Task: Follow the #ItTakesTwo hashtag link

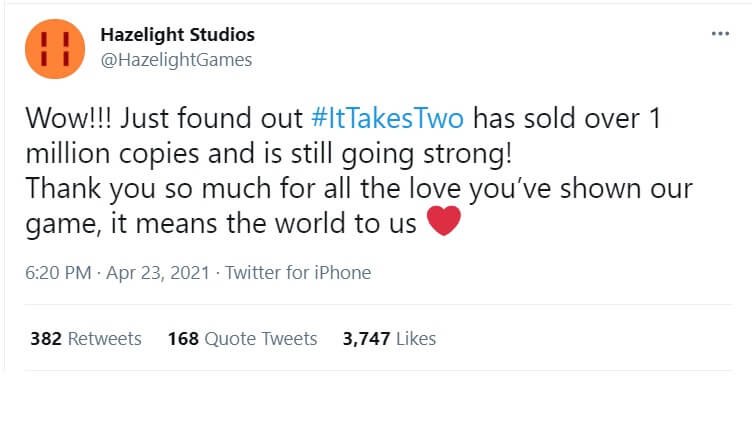Action: pyautogui.click(x=387, y=118)
